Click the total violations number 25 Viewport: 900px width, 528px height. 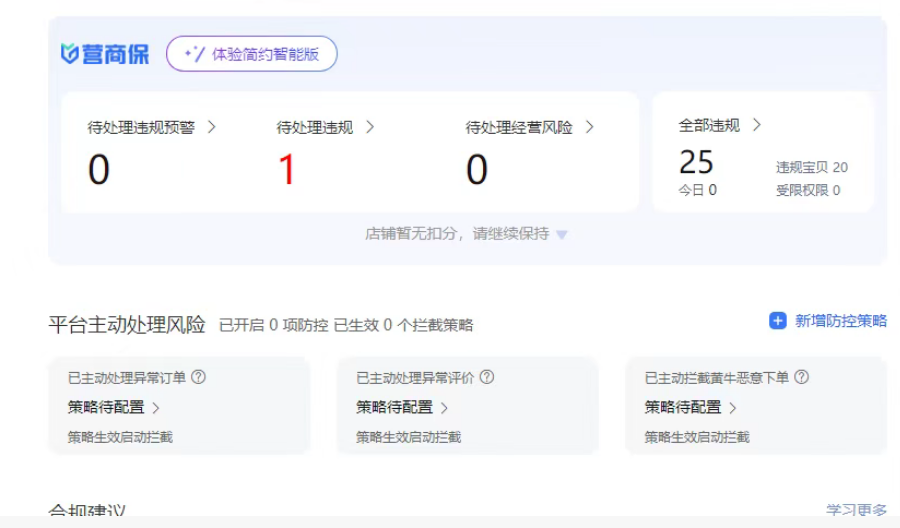click(696, 161)
